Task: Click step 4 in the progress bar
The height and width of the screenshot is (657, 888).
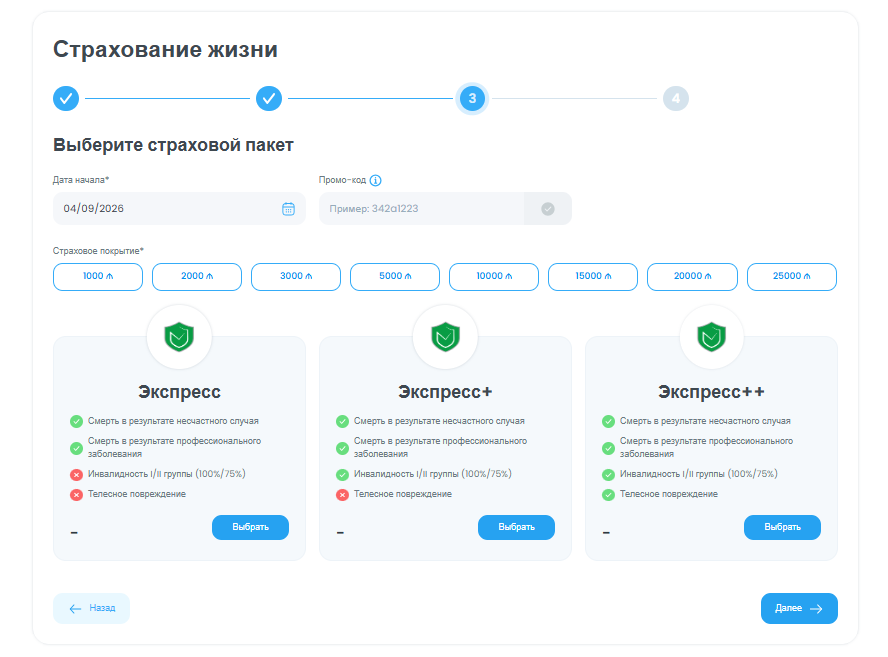Action: tap(675, 99)
